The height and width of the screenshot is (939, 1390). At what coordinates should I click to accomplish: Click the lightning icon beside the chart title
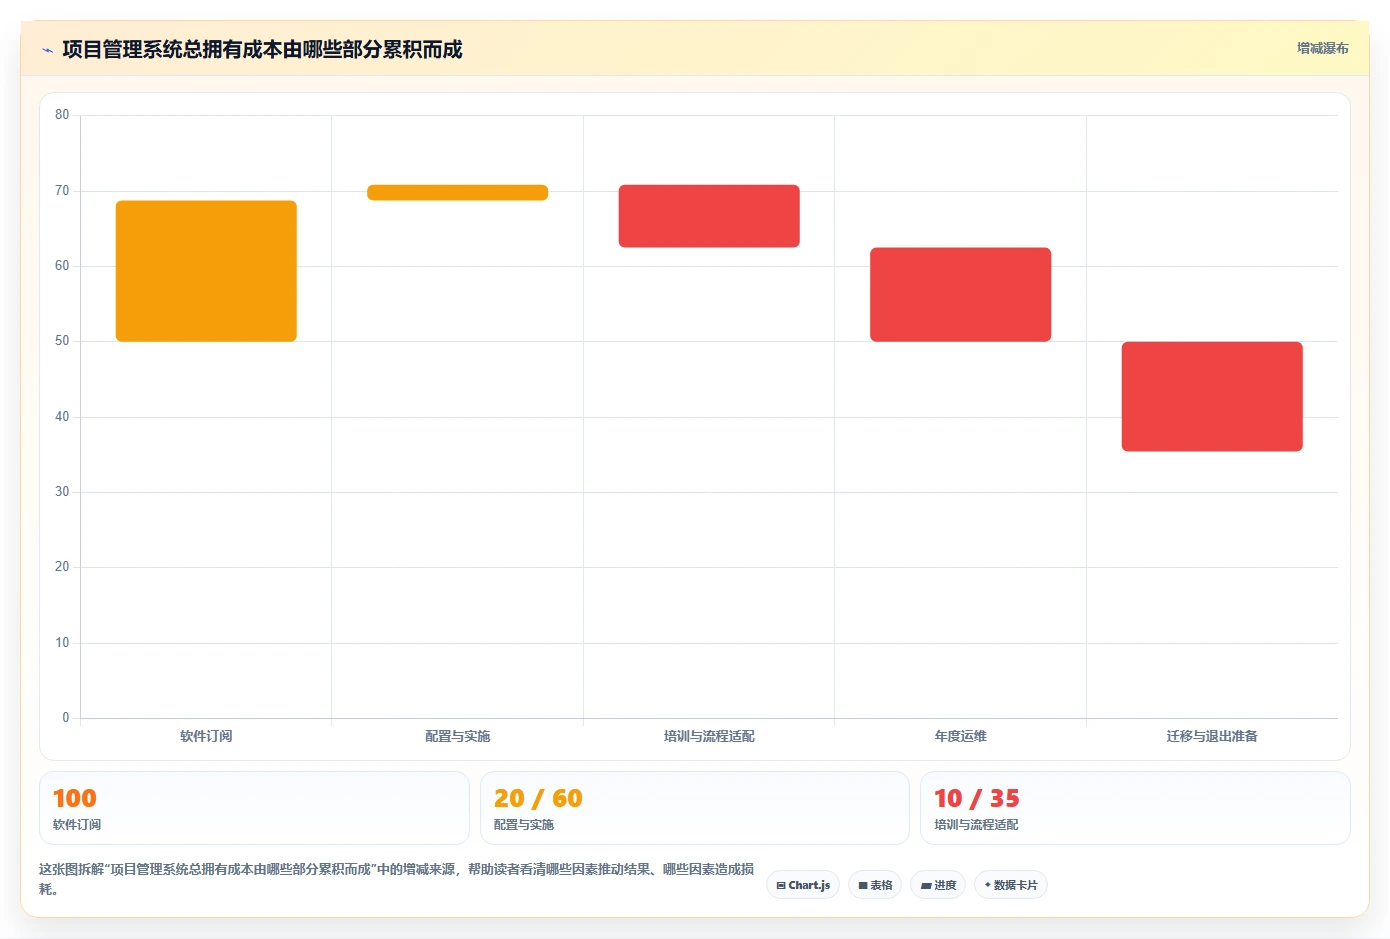pos(47,50)
